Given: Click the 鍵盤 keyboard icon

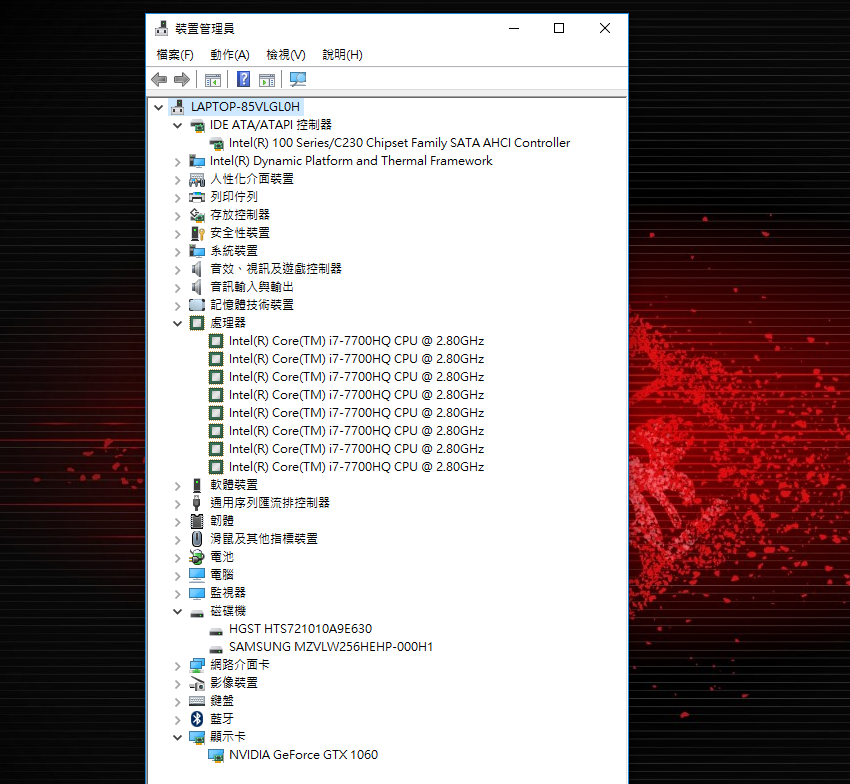Looking at the screenshot, I should click(x=197, y=701).
